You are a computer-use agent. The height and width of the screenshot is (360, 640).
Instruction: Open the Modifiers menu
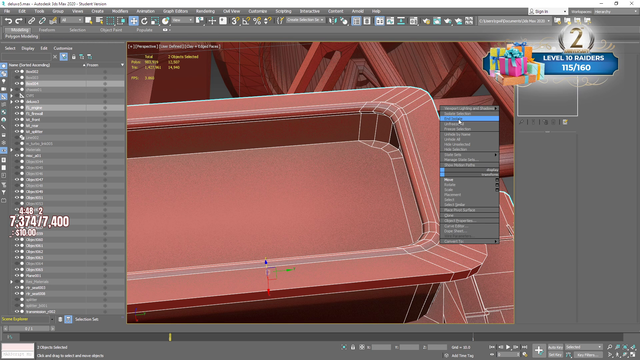coord(120,11)
